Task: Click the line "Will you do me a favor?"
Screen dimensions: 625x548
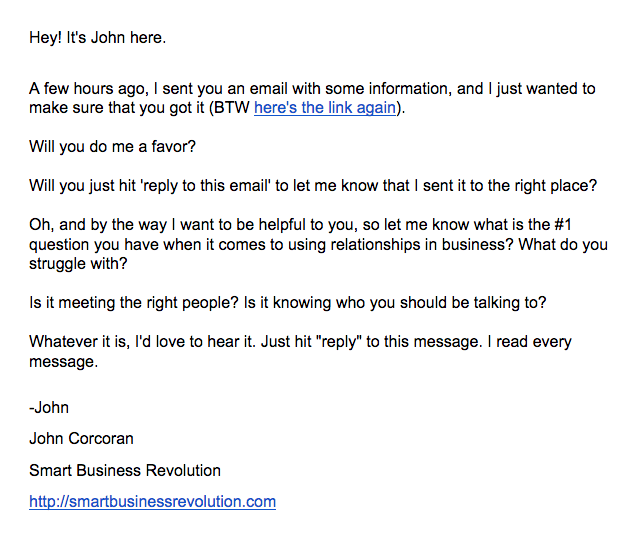Action: click(x=112, y=147)
